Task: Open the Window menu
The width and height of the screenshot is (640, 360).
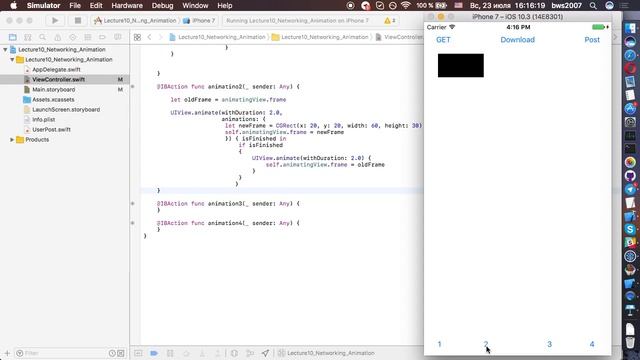Action: [x=195, y=6]
